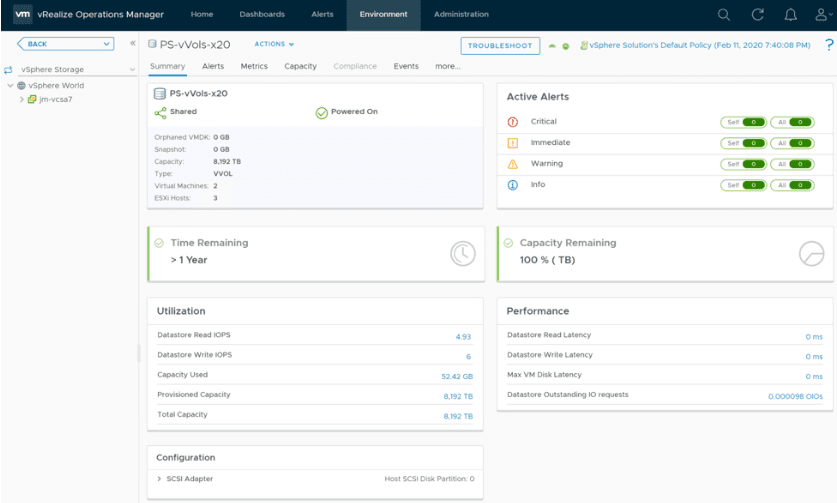Switch to the Events tab

406,66
